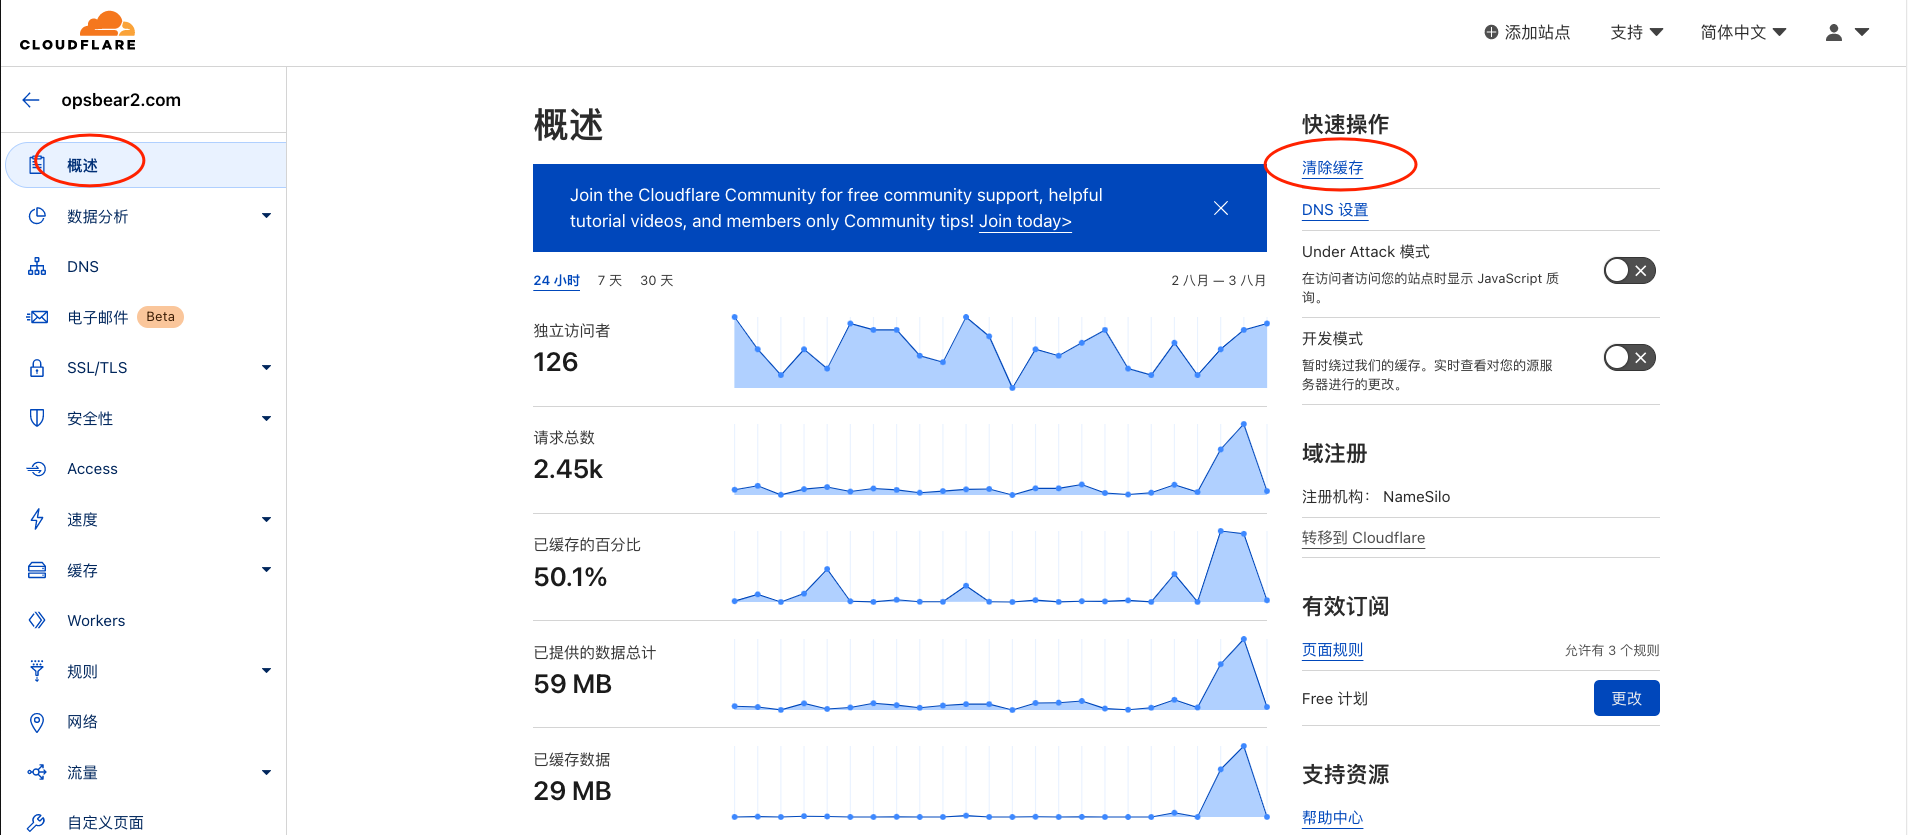Screen dimensions: 1908x835
Task: Click the 已缓存数据 value 29 MB
Action: 572,791
